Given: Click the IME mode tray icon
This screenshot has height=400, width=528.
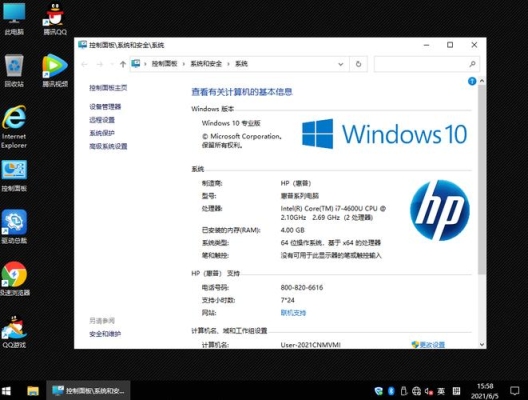Looking at the screenshot, I should [x=456, y=391].
